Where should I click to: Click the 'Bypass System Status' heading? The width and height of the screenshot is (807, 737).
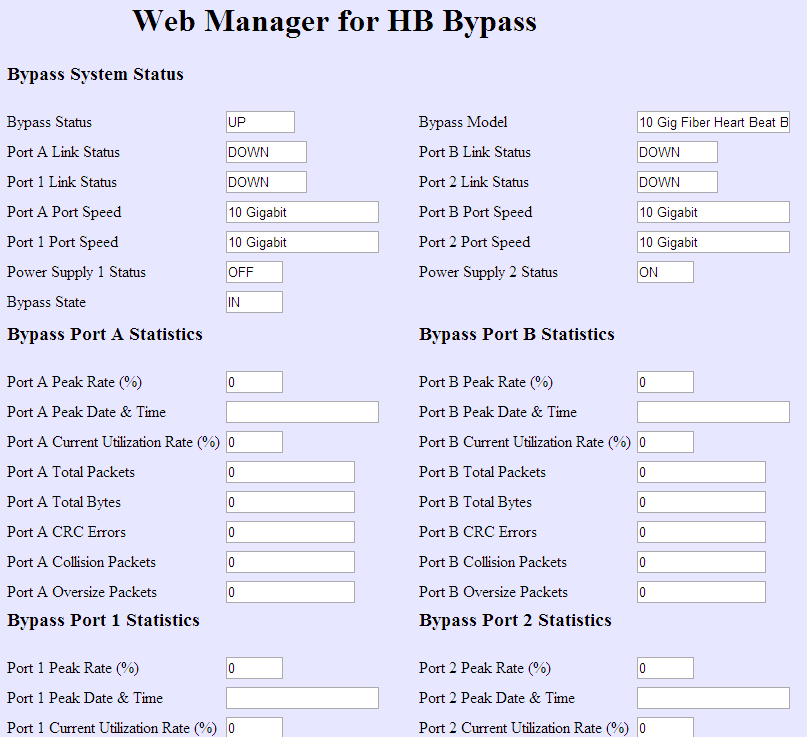[95, 74]
